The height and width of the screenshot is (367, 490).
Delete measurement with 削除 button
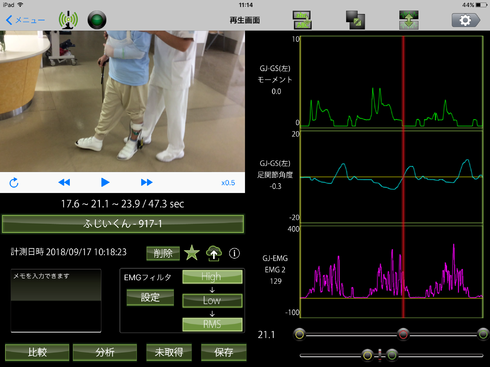click(163, 253)
